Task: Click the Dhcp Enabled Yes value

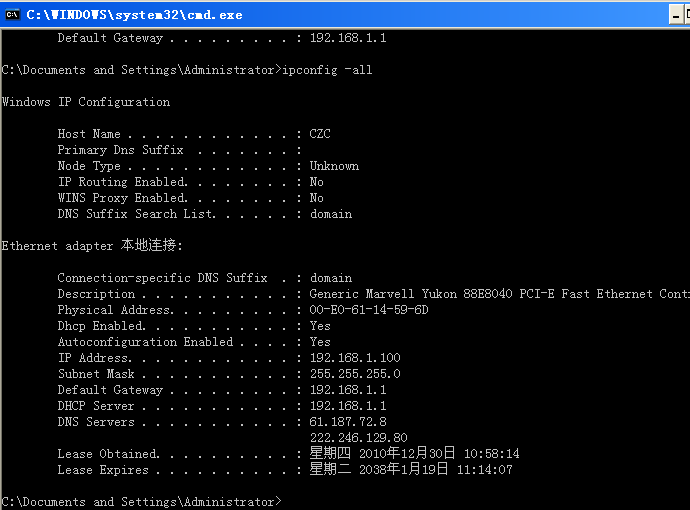Action: (320, 326)
